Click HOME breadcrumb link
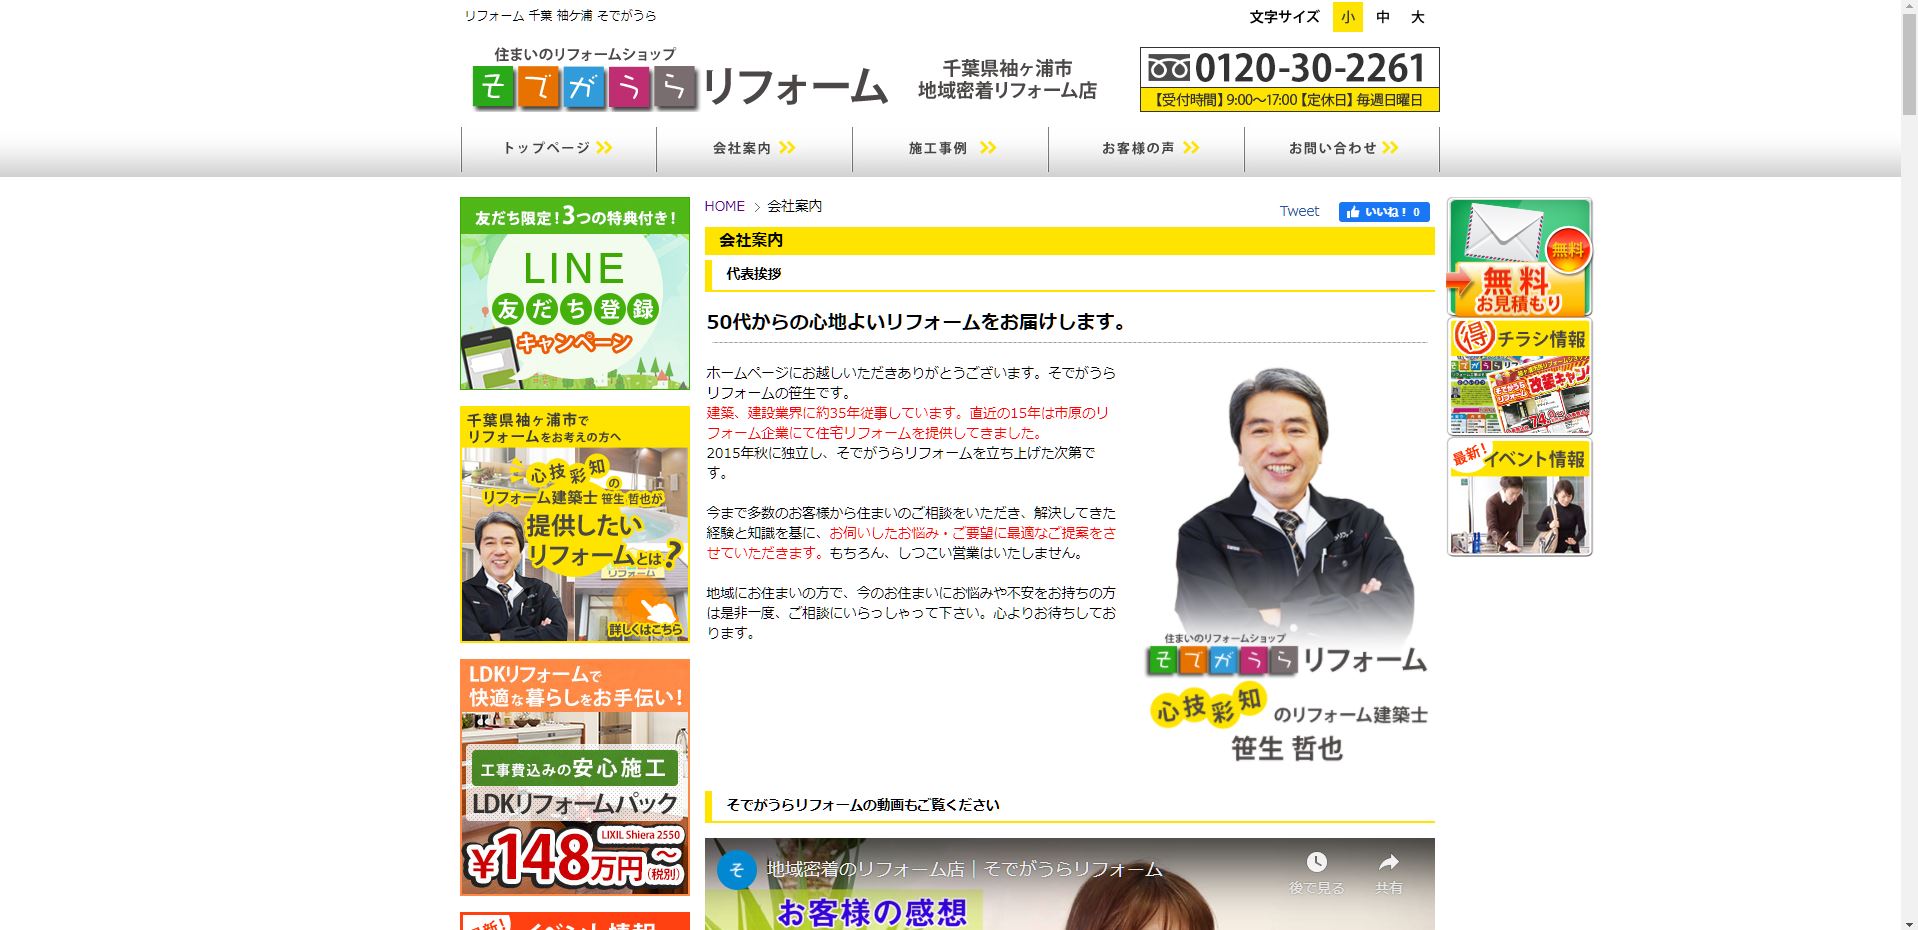The height and width of the screenshot is (930, 1918). pyautogui.click(x=724, y=206)
